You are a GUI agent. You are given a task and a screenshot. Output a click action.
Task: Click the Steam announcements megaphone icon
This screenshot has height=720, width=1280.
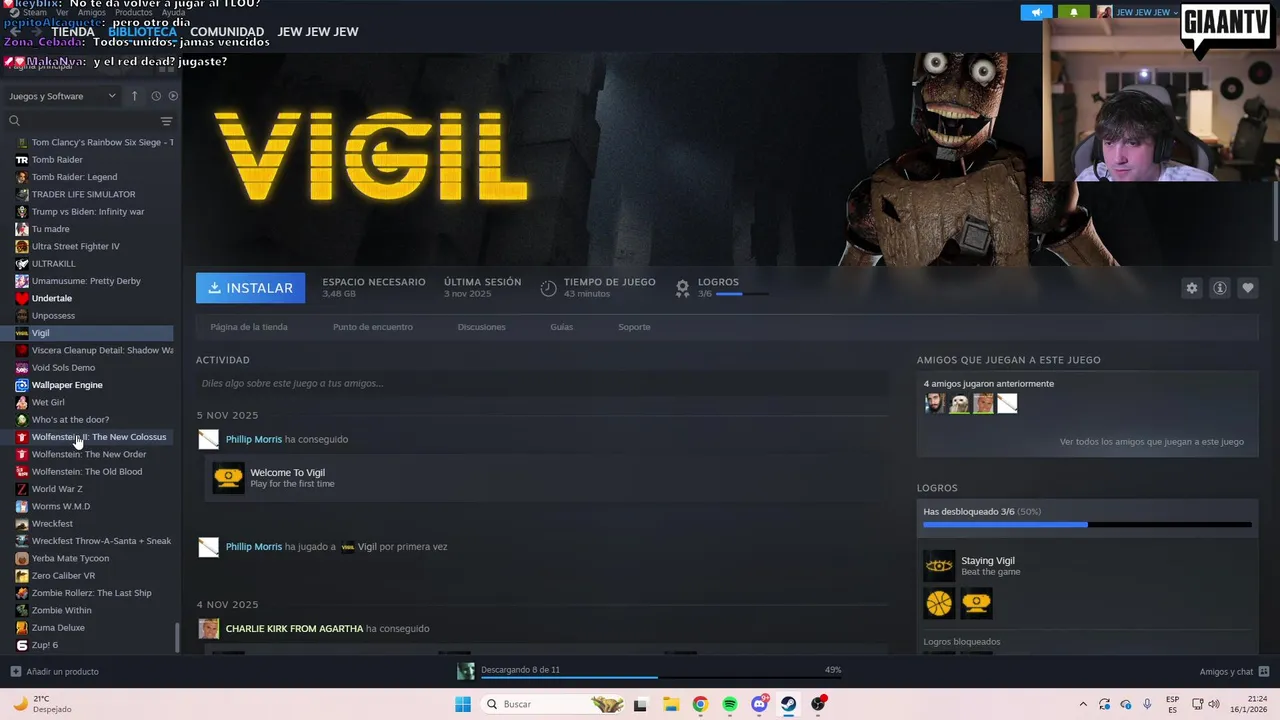(x=1037, y=12)
